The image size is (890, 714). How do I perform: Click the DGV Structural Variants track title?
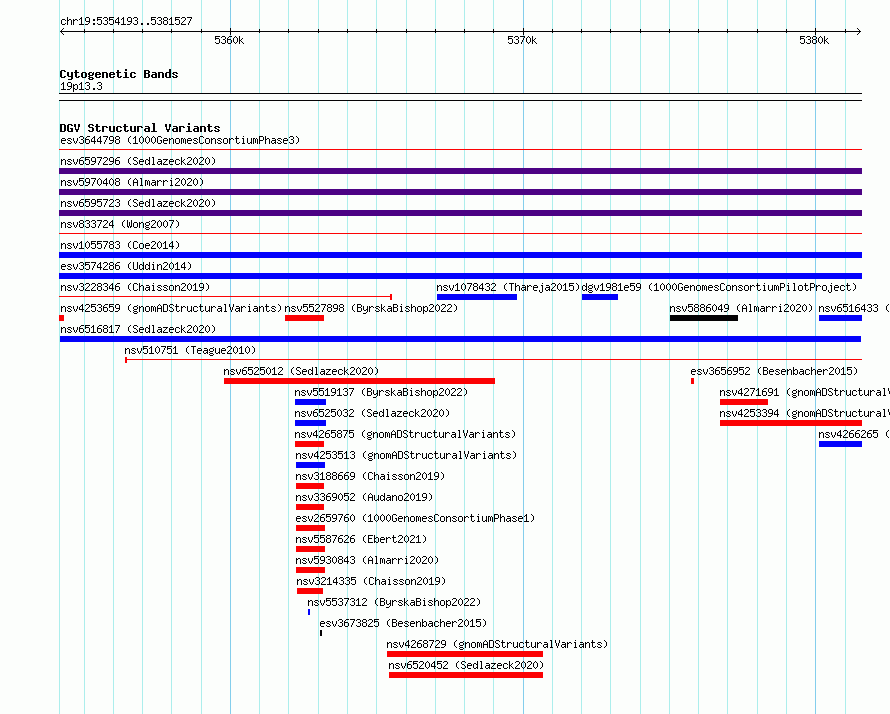point(140,128)
